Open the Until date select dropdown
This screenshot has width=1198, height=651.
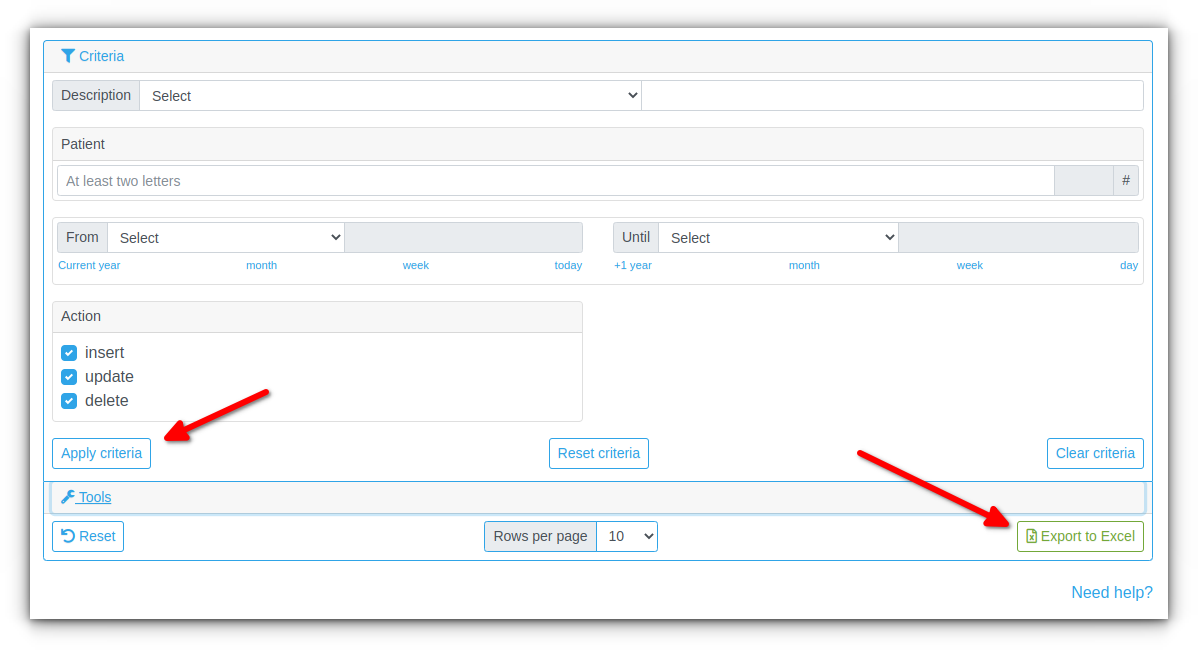[x=779, y=238]
